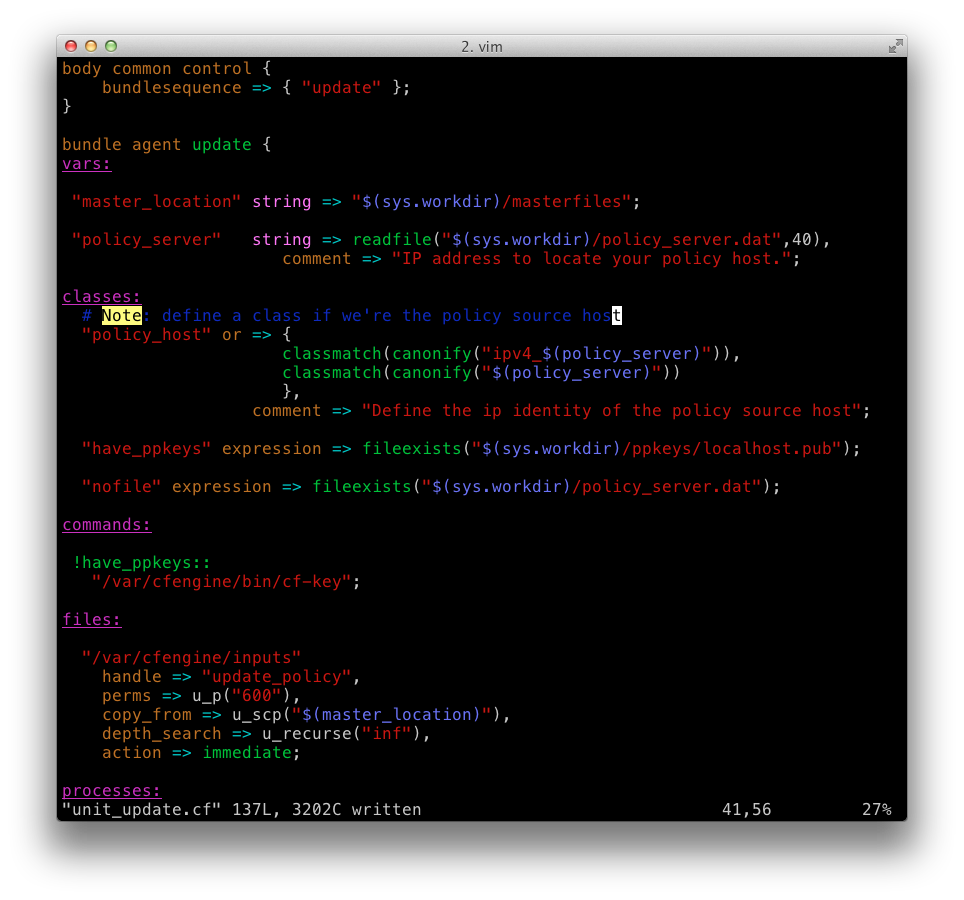This screenshot has width=964, height=900.
Task: Click the '2. vim' window title
Action: pyautogui.click(x=481, y=47)
